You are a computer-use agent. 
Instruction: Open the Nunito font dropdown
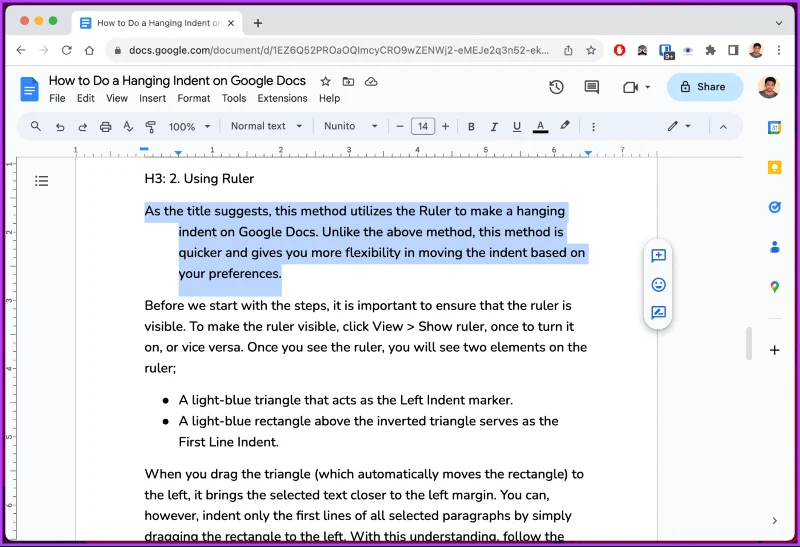tap(351, 126)
